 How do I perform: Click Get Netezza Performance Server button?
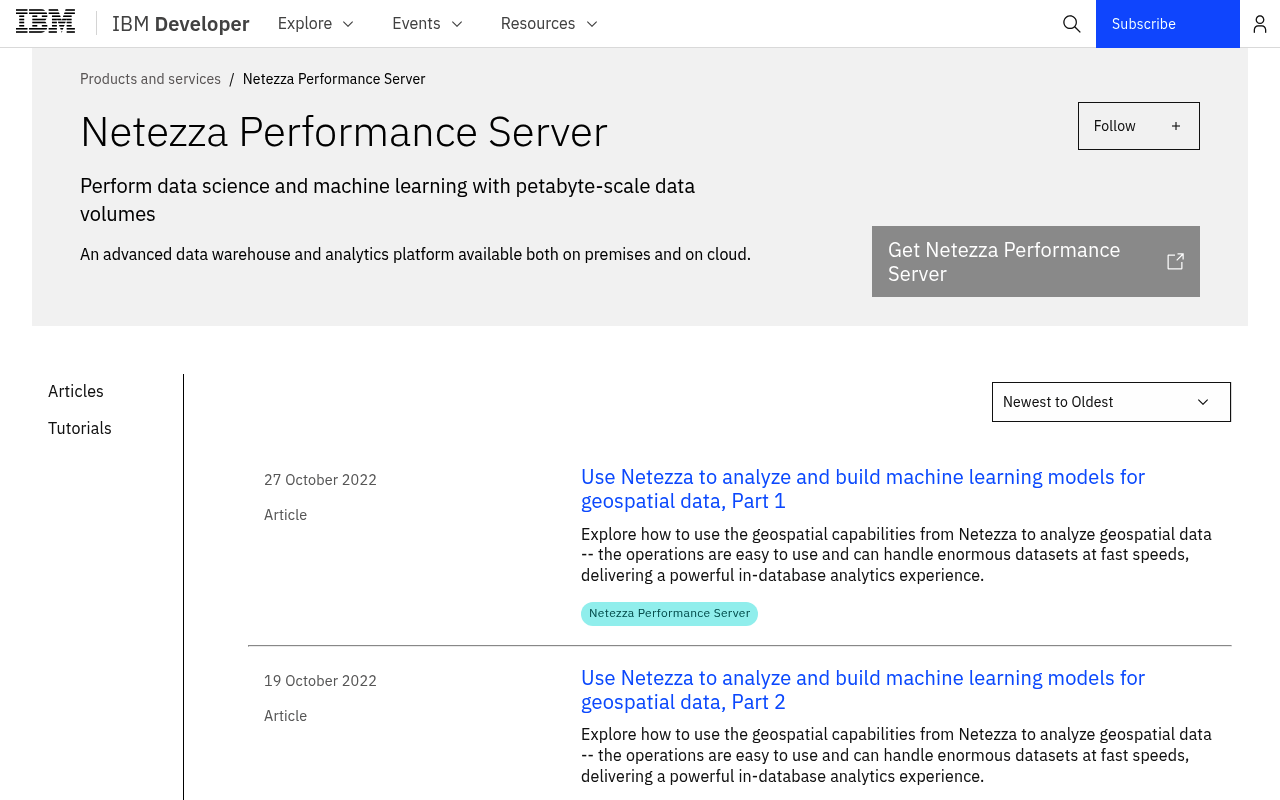1036,261
